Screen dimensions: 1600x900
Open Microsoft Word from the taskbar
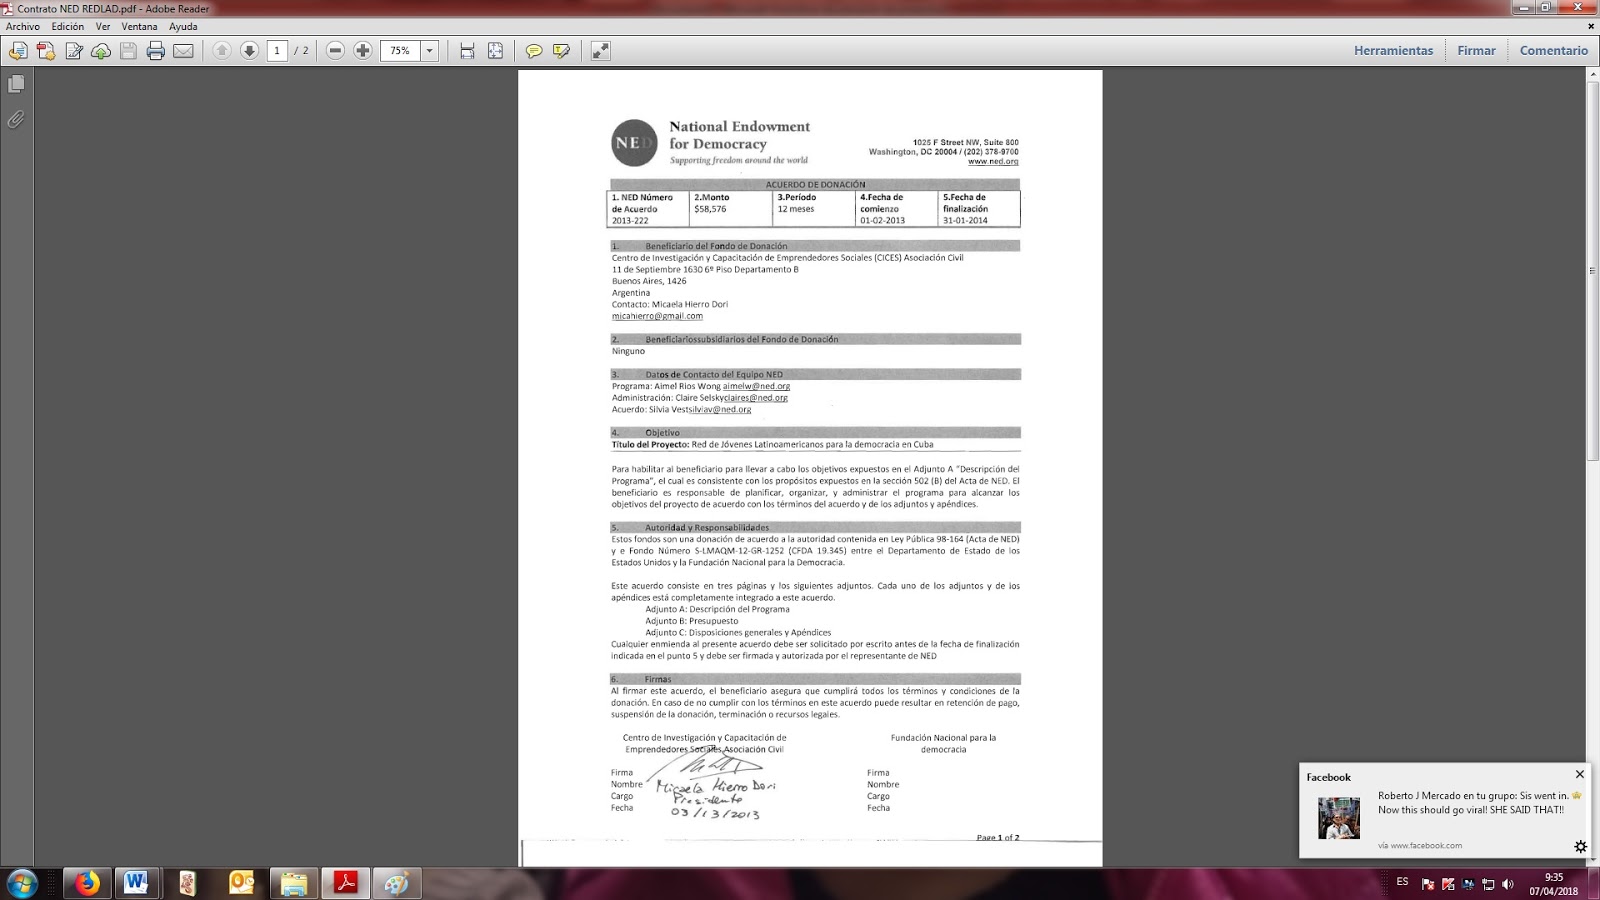click(x=136, y=884)
